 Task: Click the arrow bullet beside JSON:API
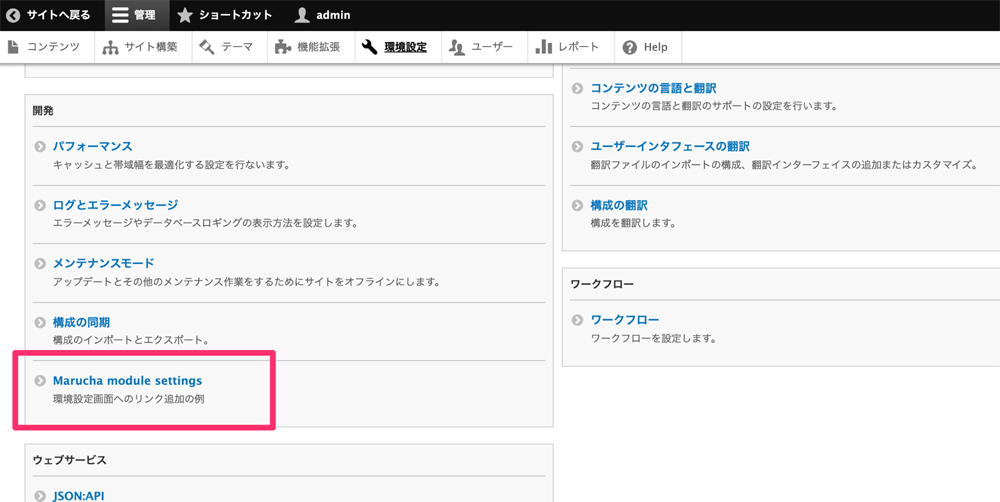40,496
